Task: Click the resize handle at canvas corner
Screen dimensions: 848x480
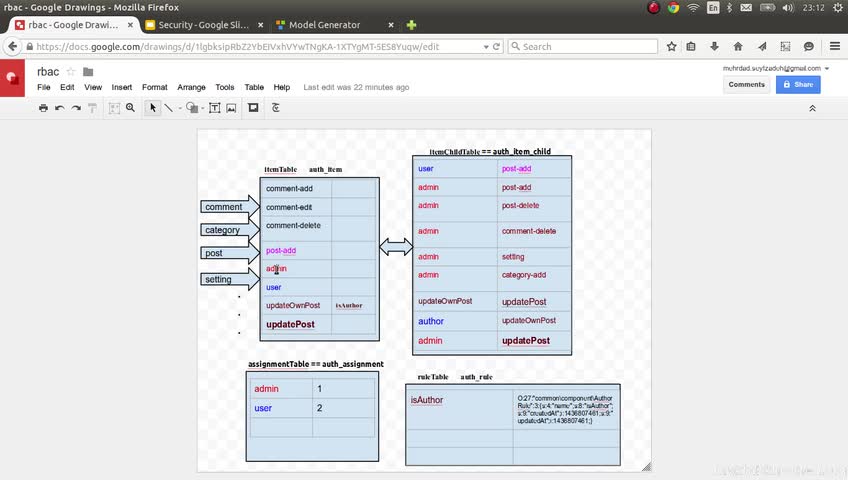Action: click(x=646, y=466)
